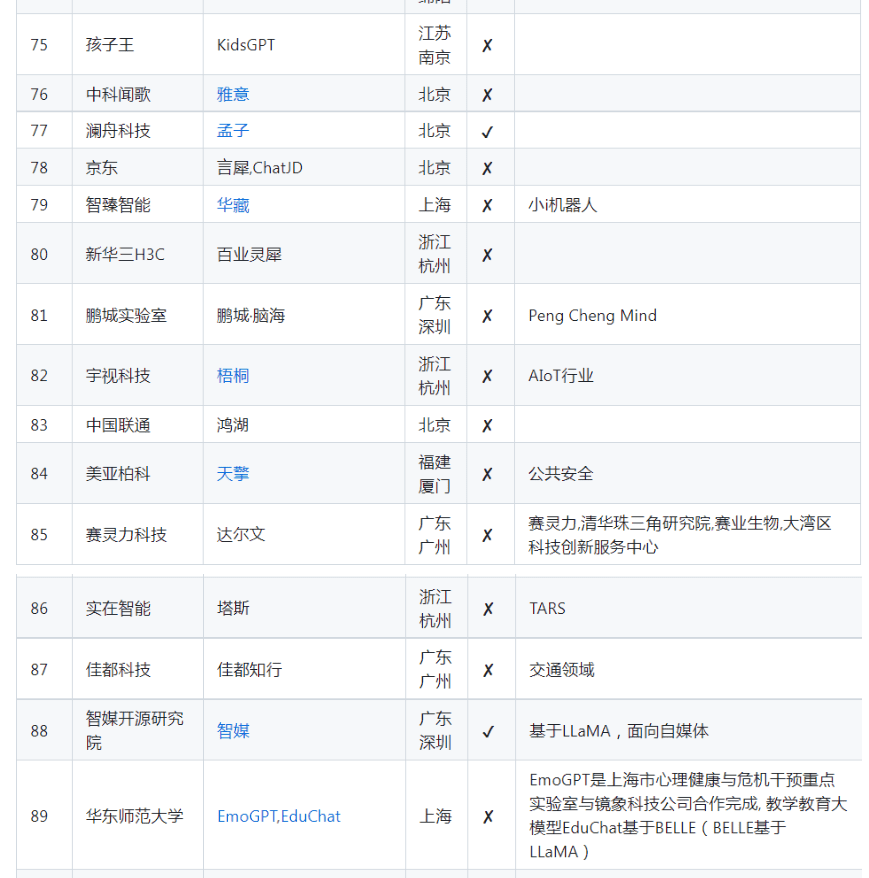Follow the 天擎 link
Viewport: 869px width, 878px height.
[233, 474]
